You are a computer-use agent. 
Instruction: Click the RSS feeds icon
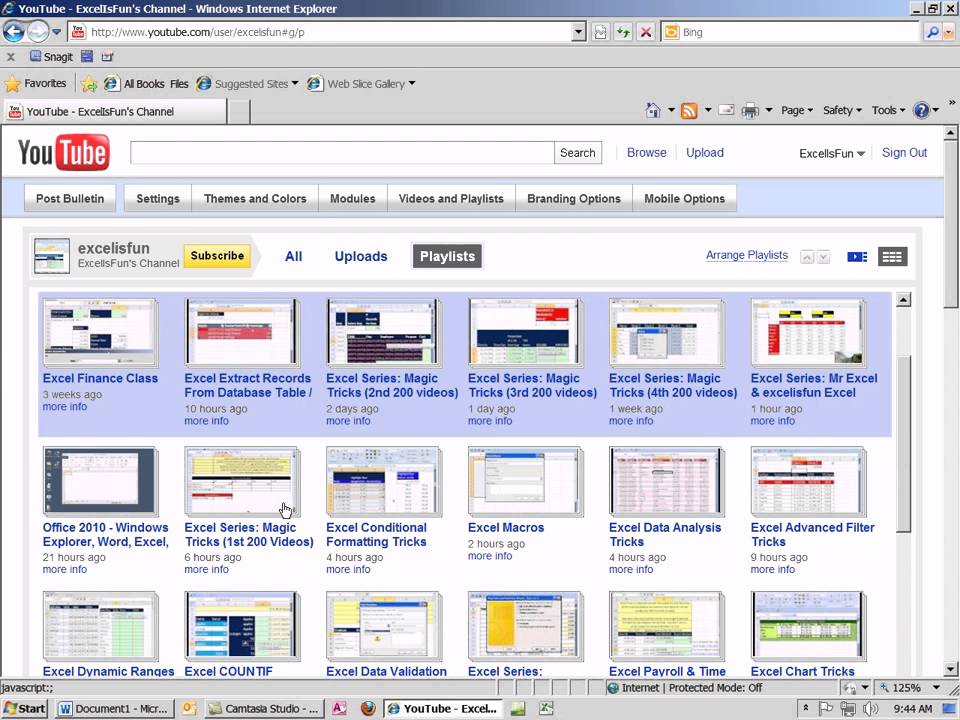[x=689, y=111]
